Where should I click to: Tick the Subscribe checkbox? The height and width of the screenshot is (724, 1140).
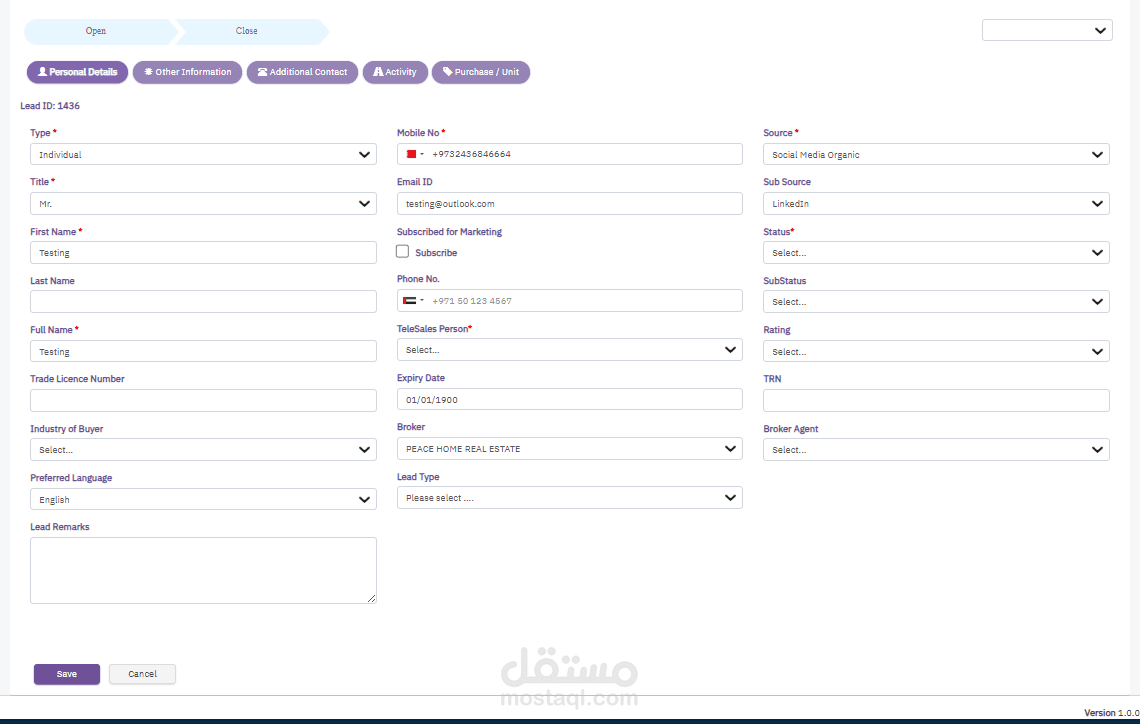(x=403, y=252)
